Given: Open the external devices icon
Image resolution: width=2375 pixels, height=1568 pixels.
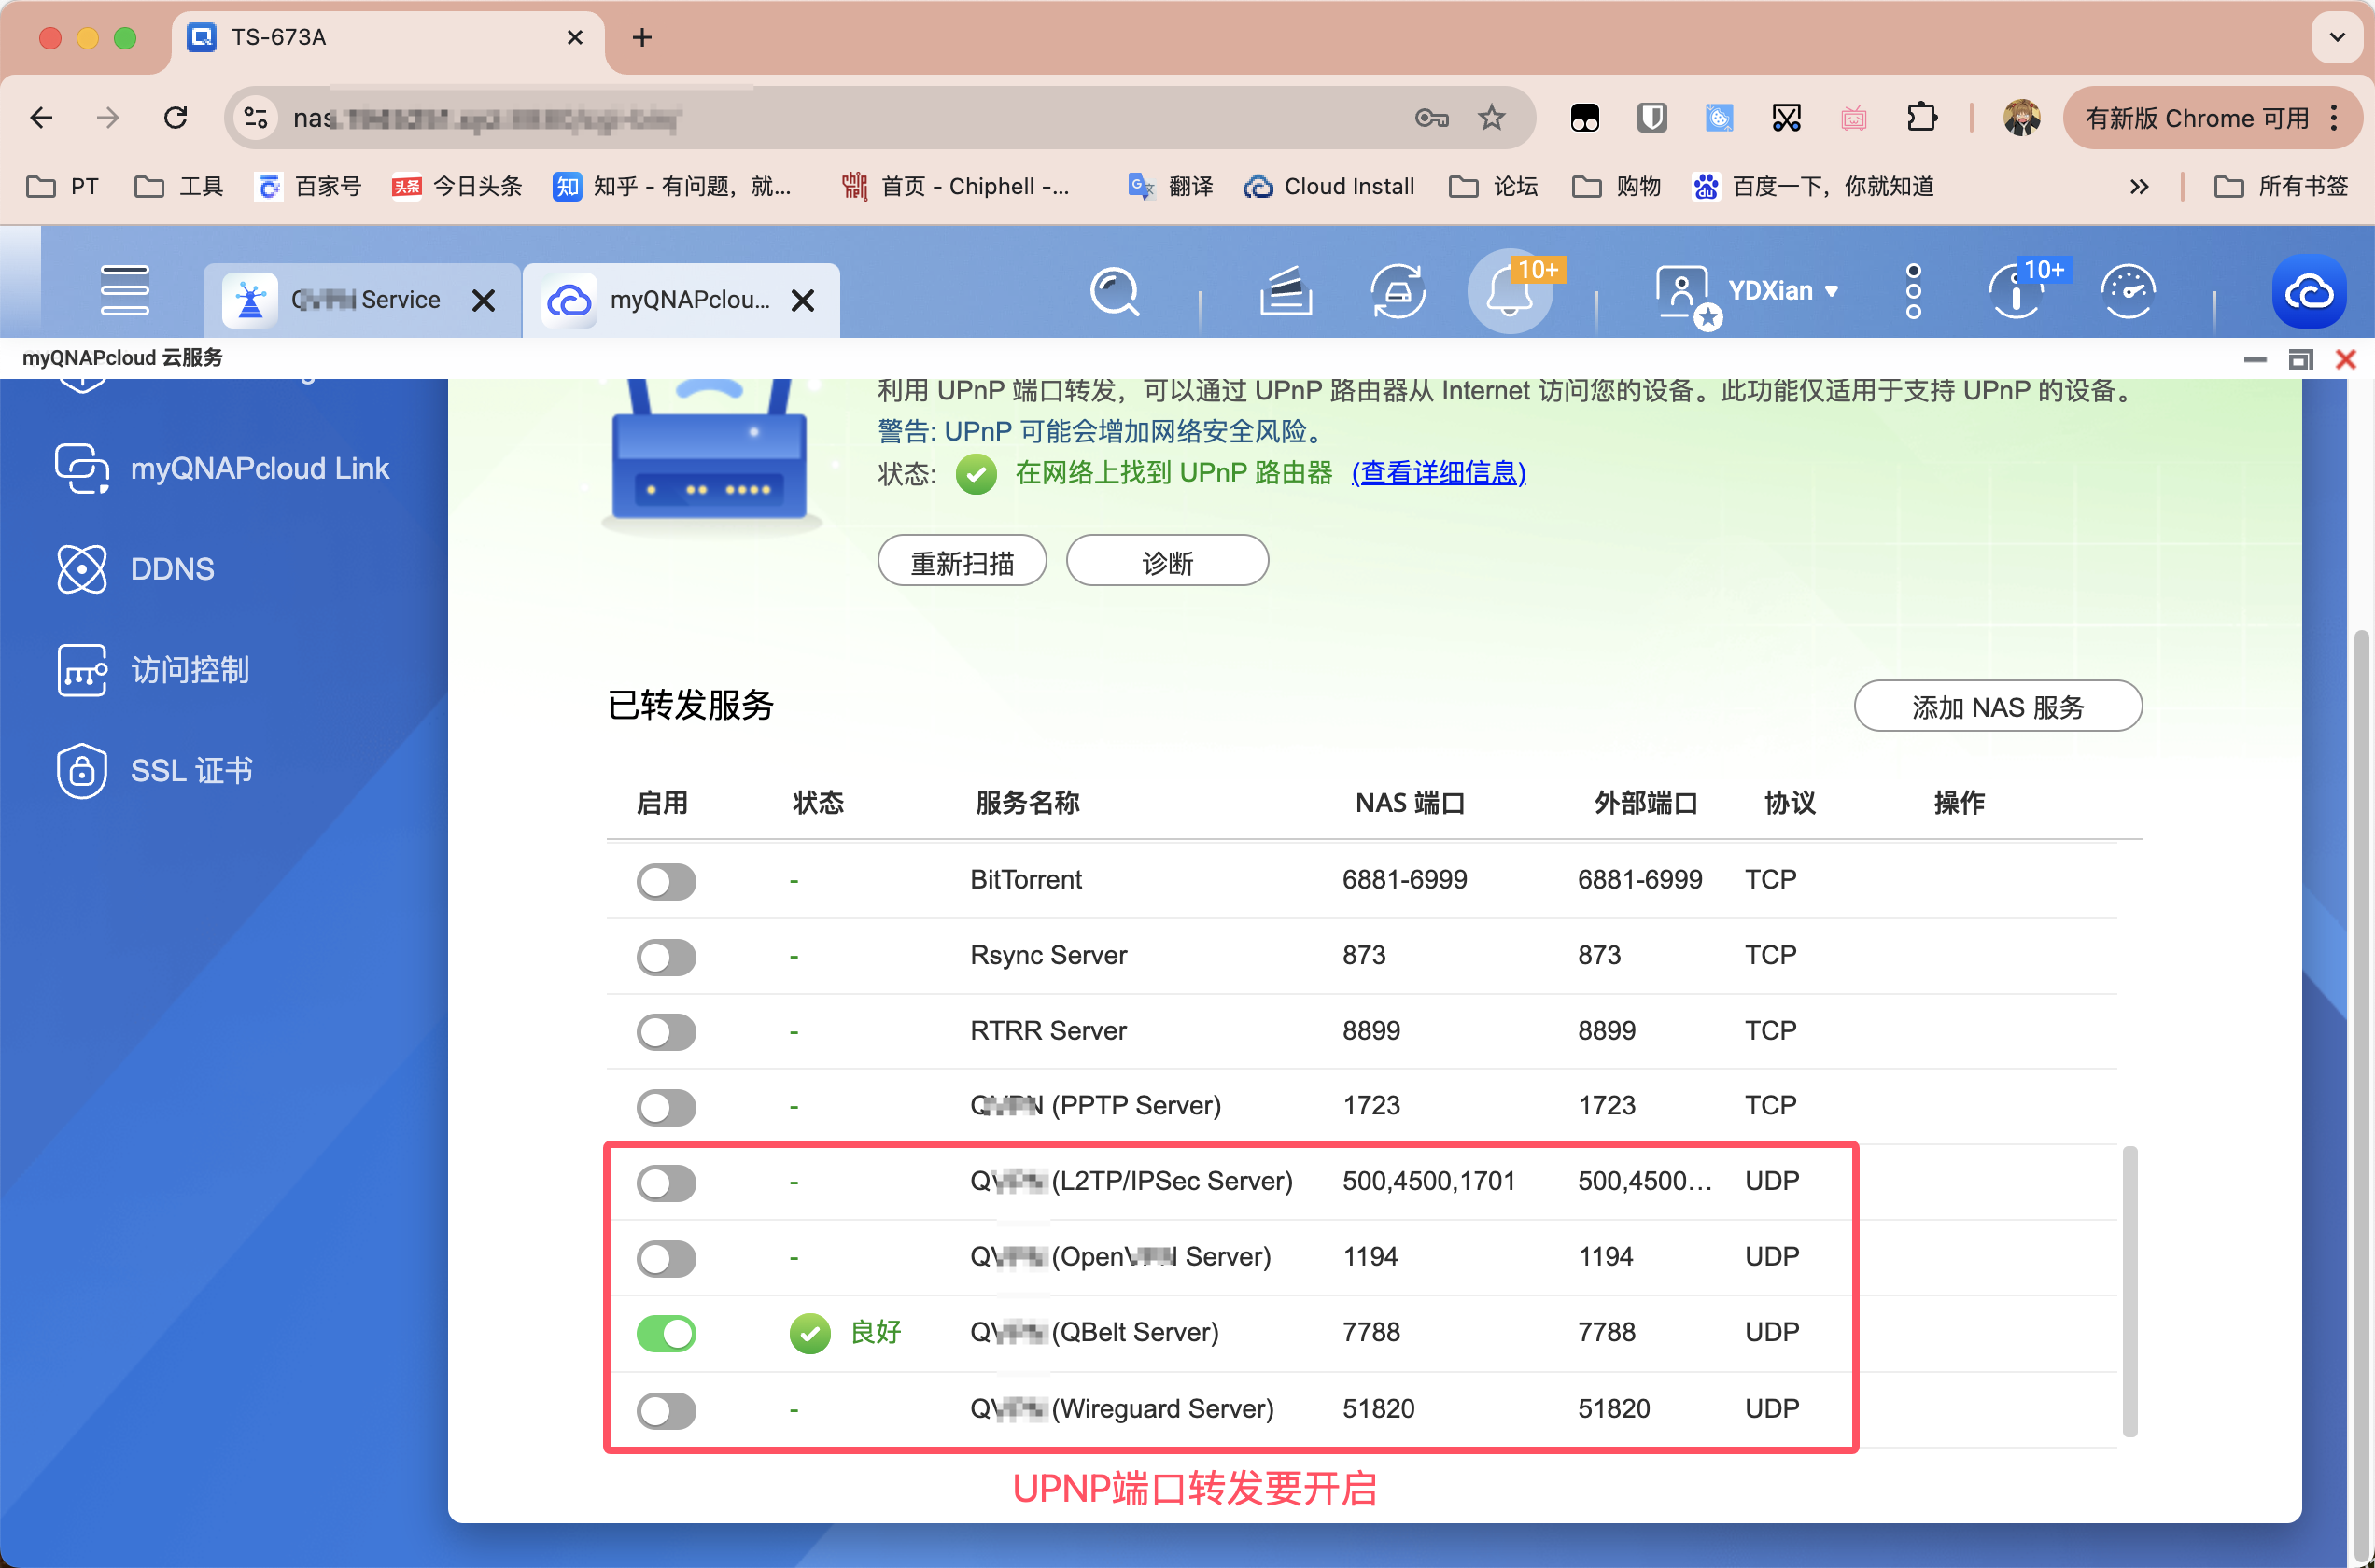Looking at the screenshot, I should [x=1398, y=291].
